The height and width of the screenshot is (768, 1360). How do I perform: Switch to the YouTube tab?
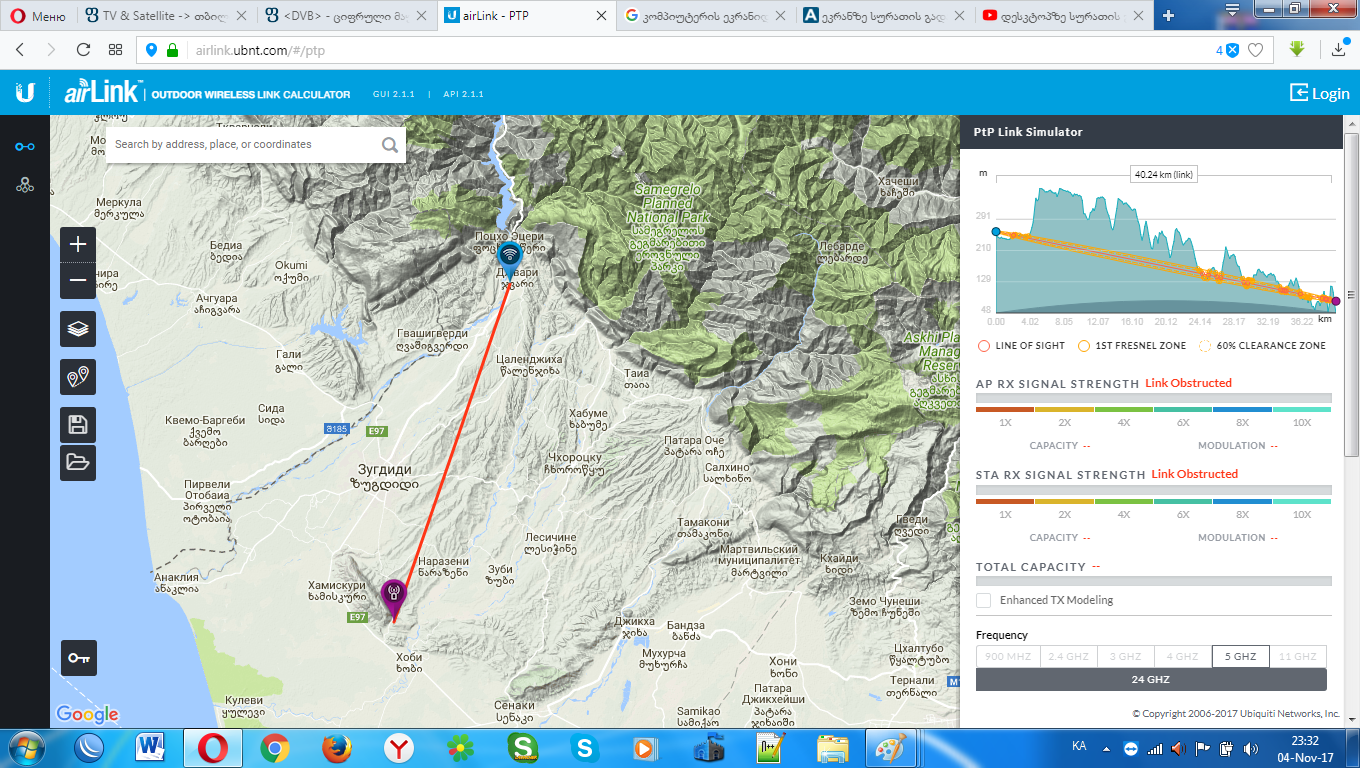tap(1064, 16)
